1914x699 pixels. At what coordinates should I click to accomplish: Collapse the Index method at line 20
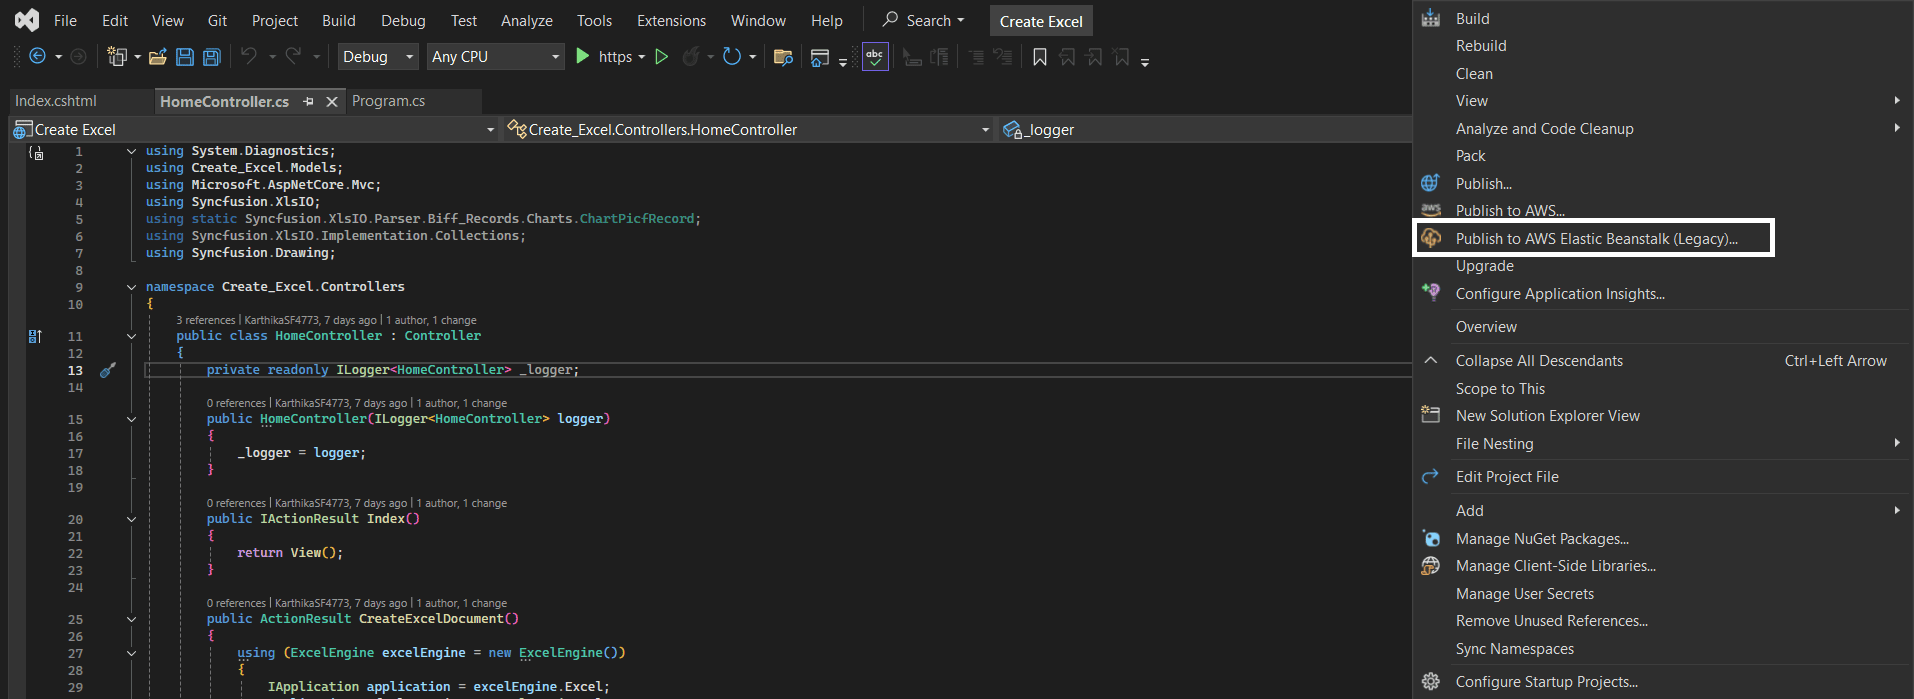click(131, 519)
